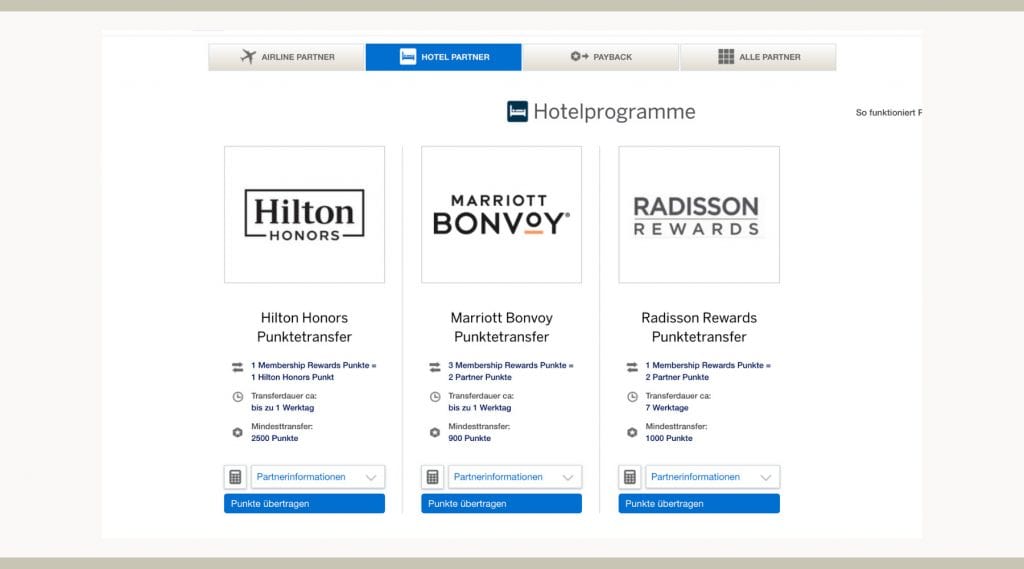Click '1000 Punkte' minimum transfer value
Image resolution: width=1024 pixels, height=569 pixels.
(x=669, y=438)
